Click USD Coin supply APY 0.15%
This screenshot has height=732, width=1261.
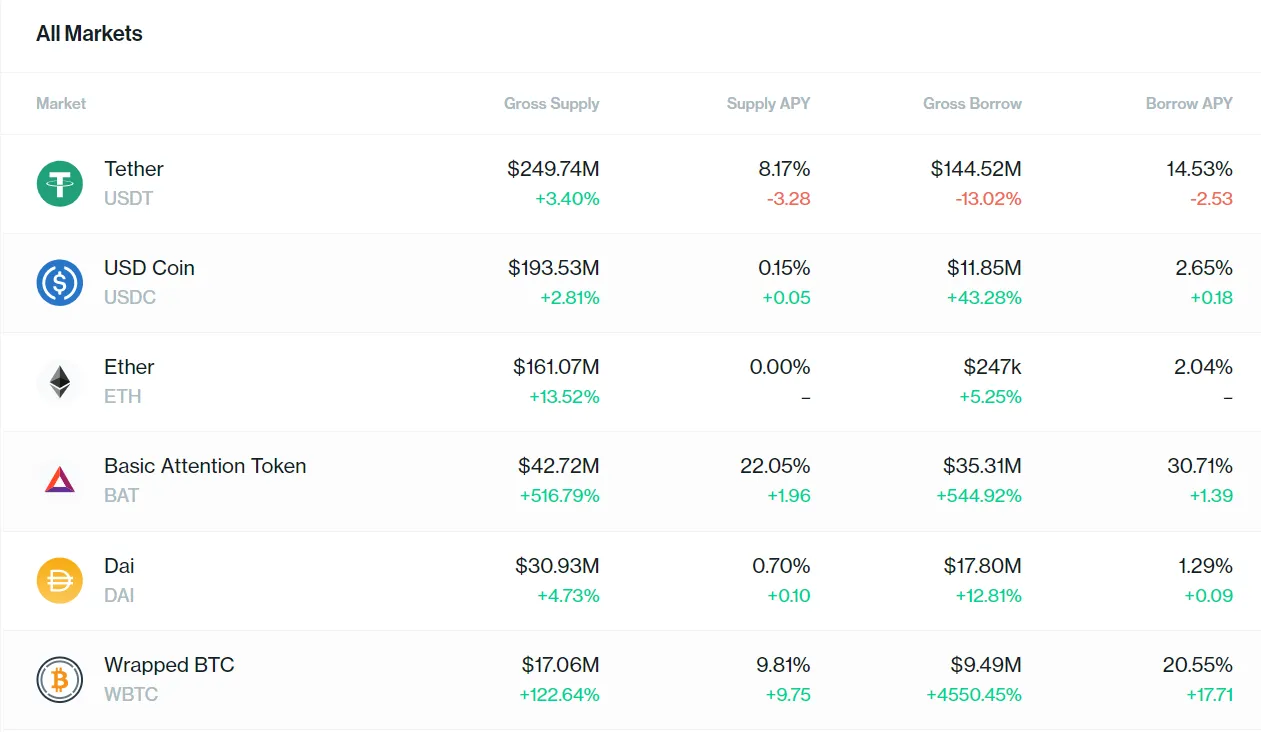[784, 268]
